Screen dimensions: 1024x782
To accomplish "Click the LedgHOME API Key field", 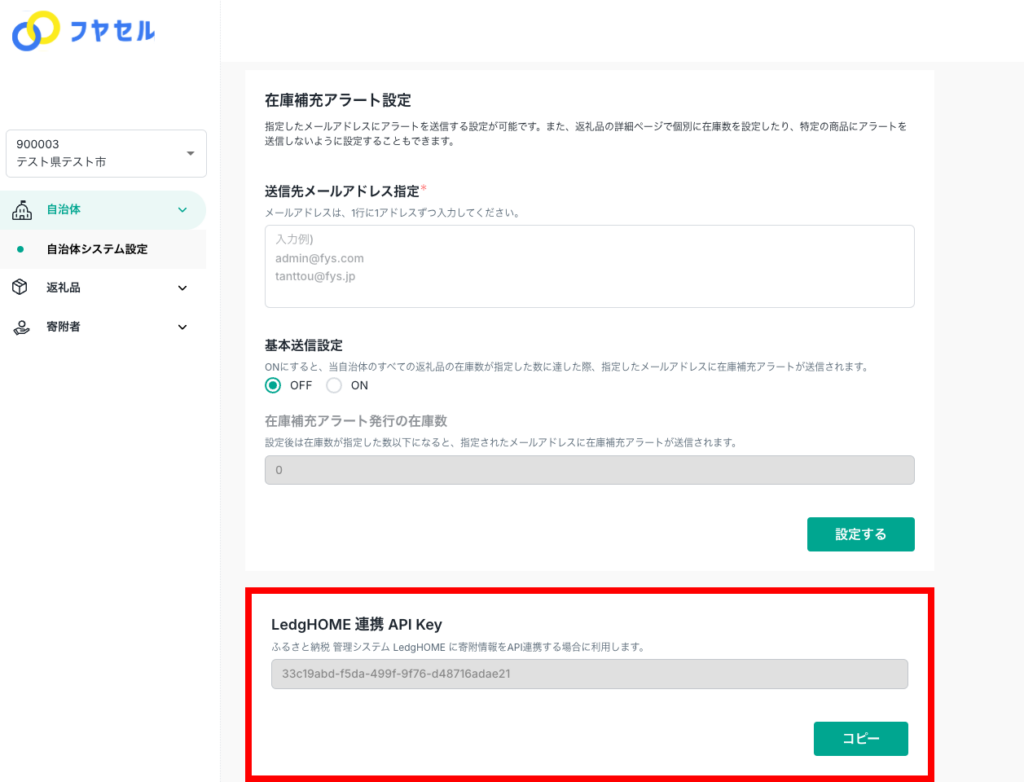I will 589,674.
